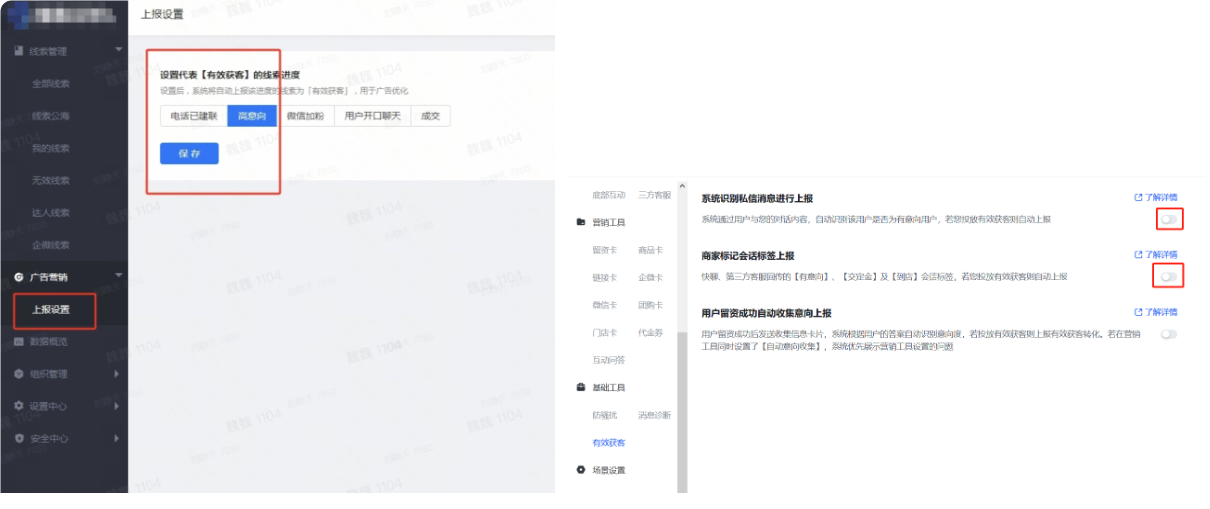
Task: Click the external-link icon beside 商家标记会话标签上报
Action: pos(1138,255)
